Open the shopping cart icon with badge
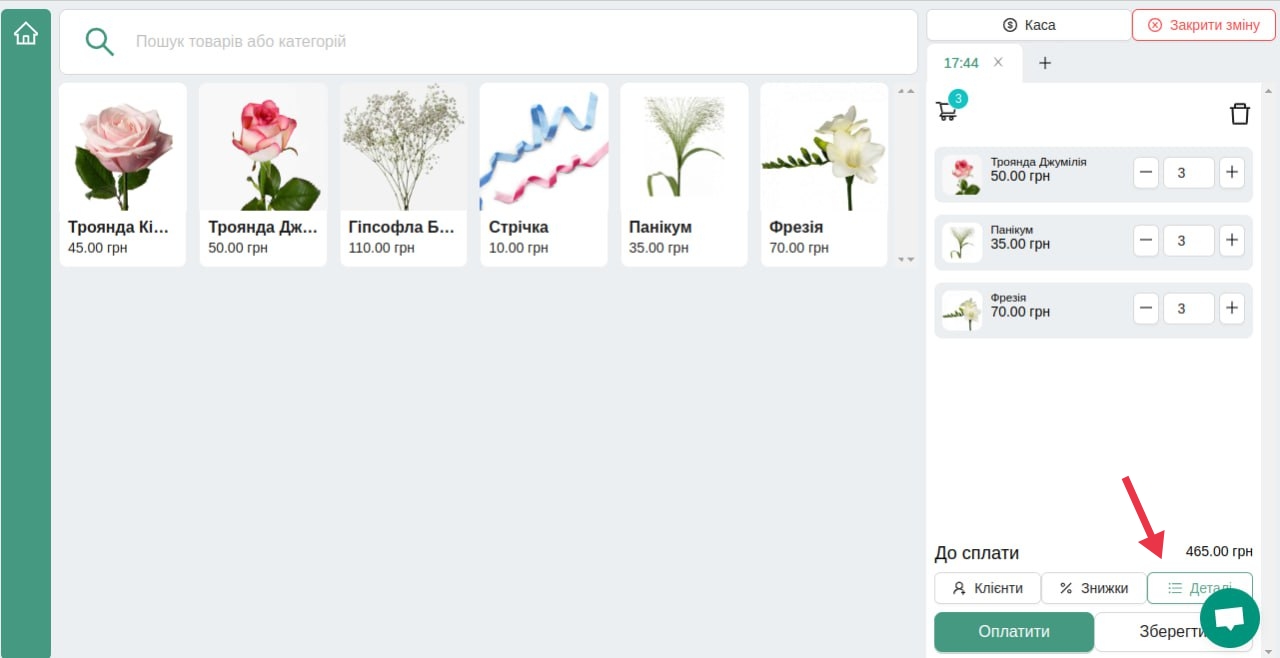Viewport: 1280px width, 658px height. pyautogui.click(x=948, y=108)
